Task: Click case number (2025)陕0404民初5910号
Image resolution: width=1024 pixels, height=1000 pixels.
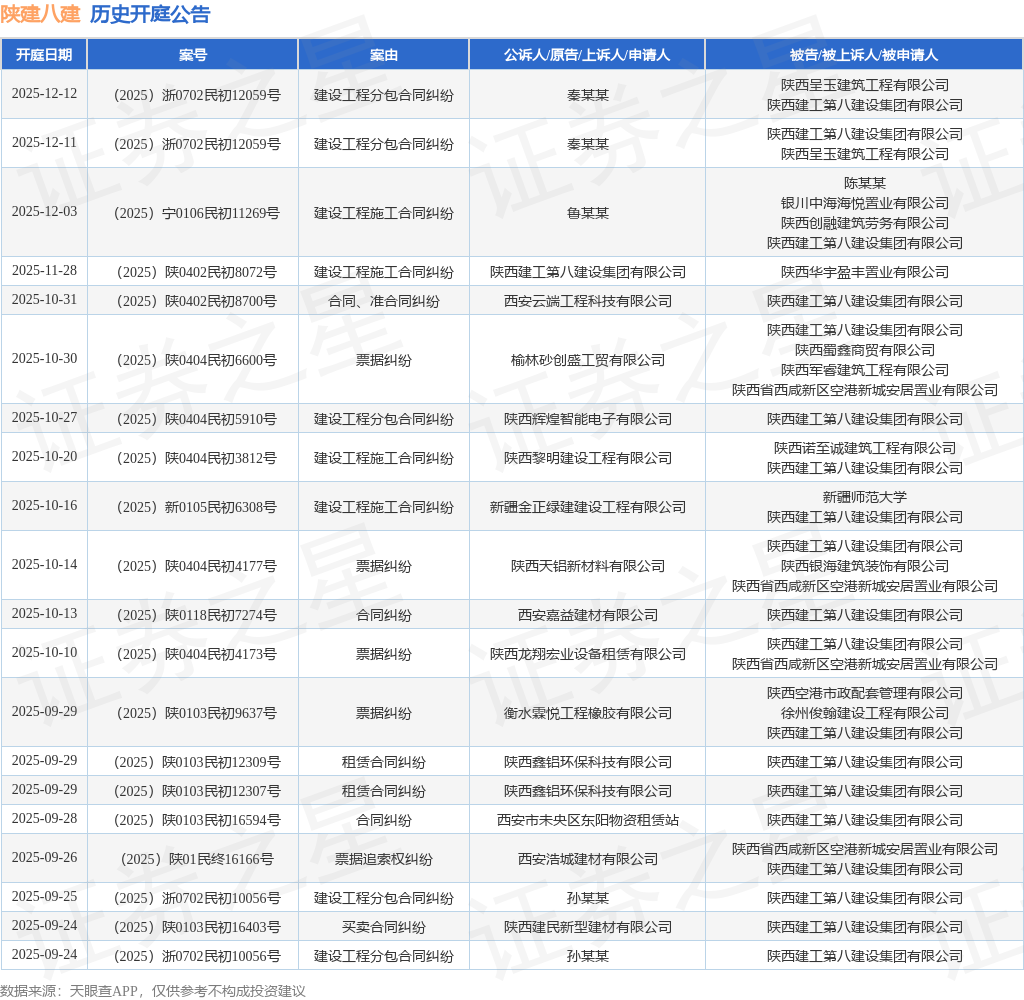Action: pyautogui.click(x=197, y=419)
